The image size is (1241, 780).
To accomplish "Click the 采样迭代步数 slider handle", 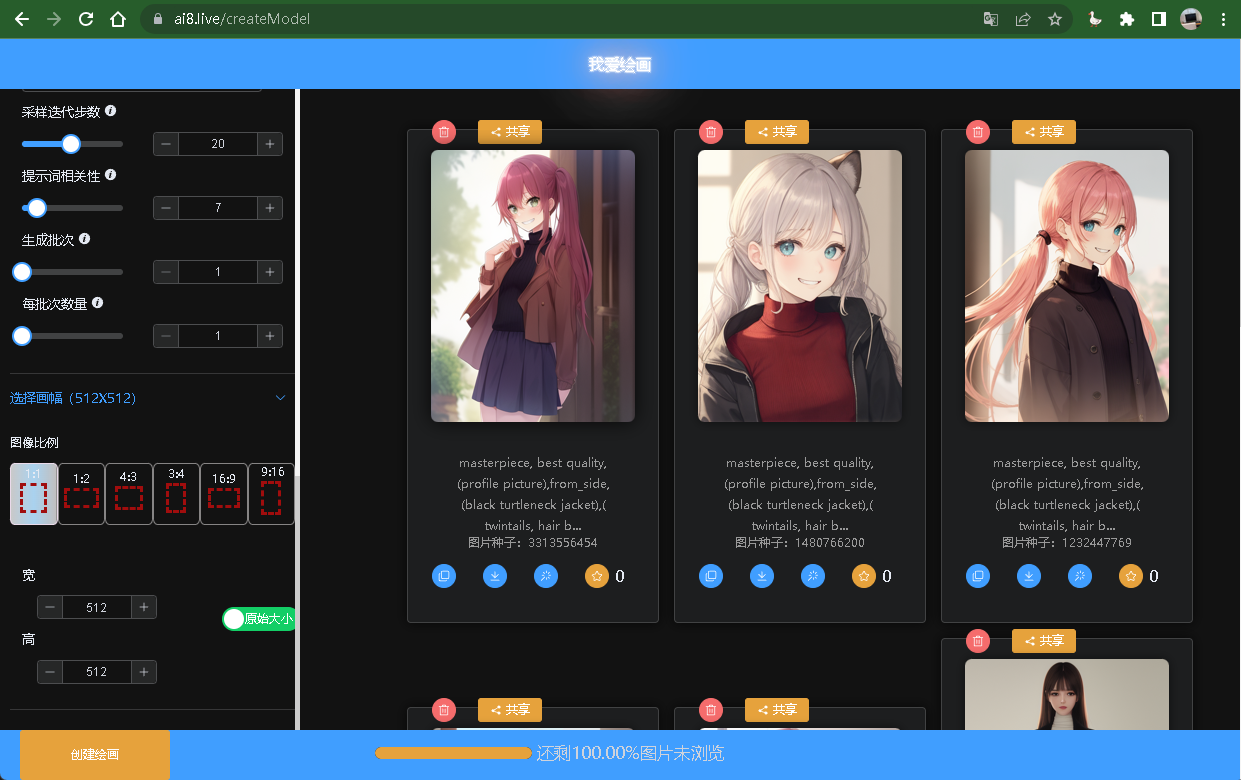I will (x=71, y=144).
